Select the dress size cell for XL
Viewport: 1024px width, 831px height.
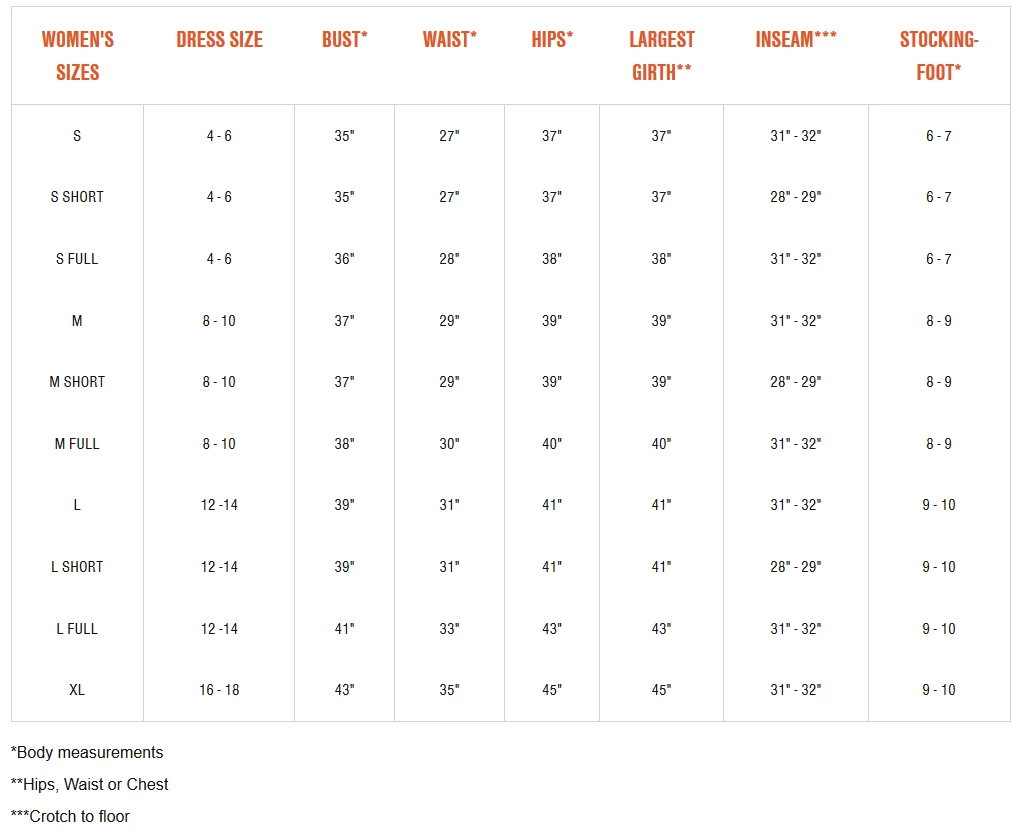point(219,690)
